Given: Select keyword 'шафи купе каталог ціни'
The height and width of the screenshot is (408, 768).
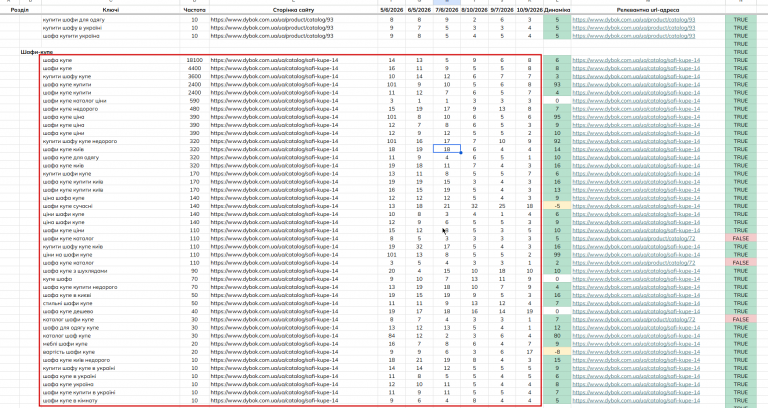Looking at the screenshot, I should pos(74,101).
